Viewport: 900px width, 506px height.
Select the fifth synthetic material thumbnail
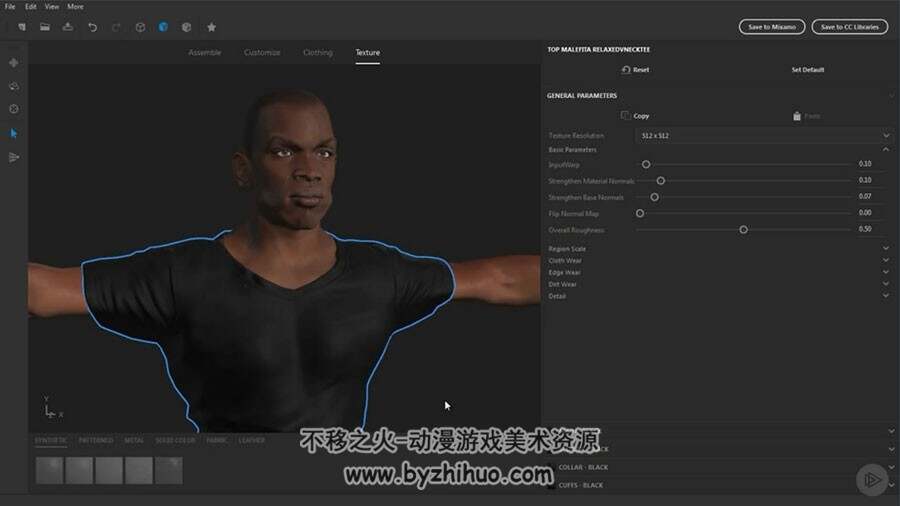[169, 470]
